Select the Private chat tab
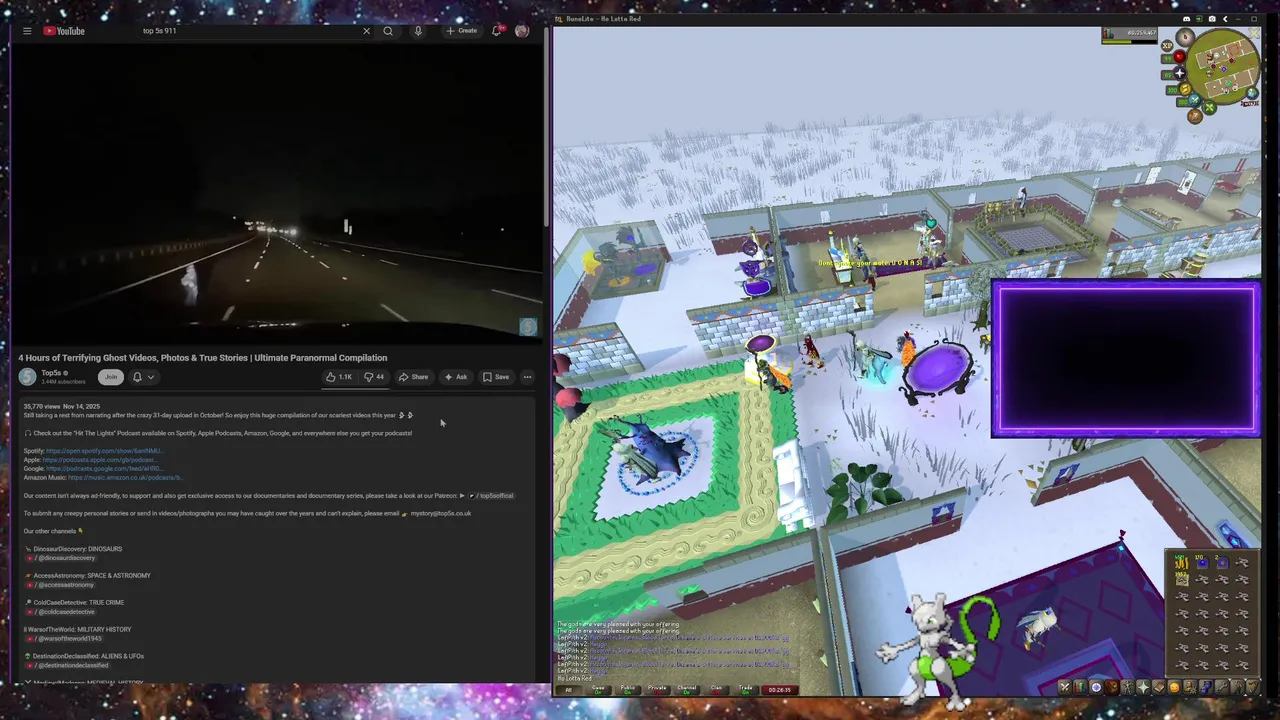This screenshot has height=720, width=1280. click(657, 689)
